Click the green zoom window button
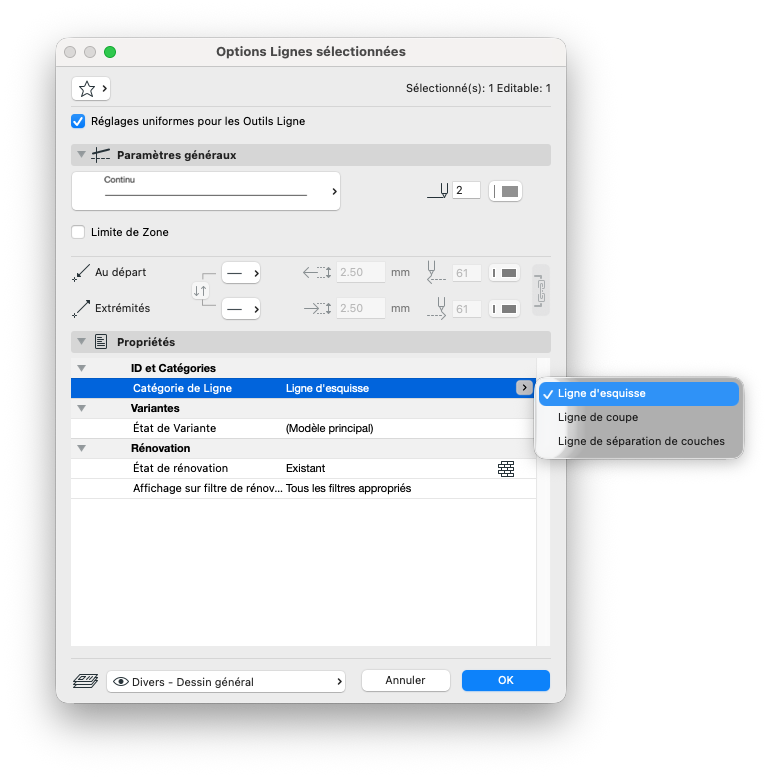 (110, 52)
